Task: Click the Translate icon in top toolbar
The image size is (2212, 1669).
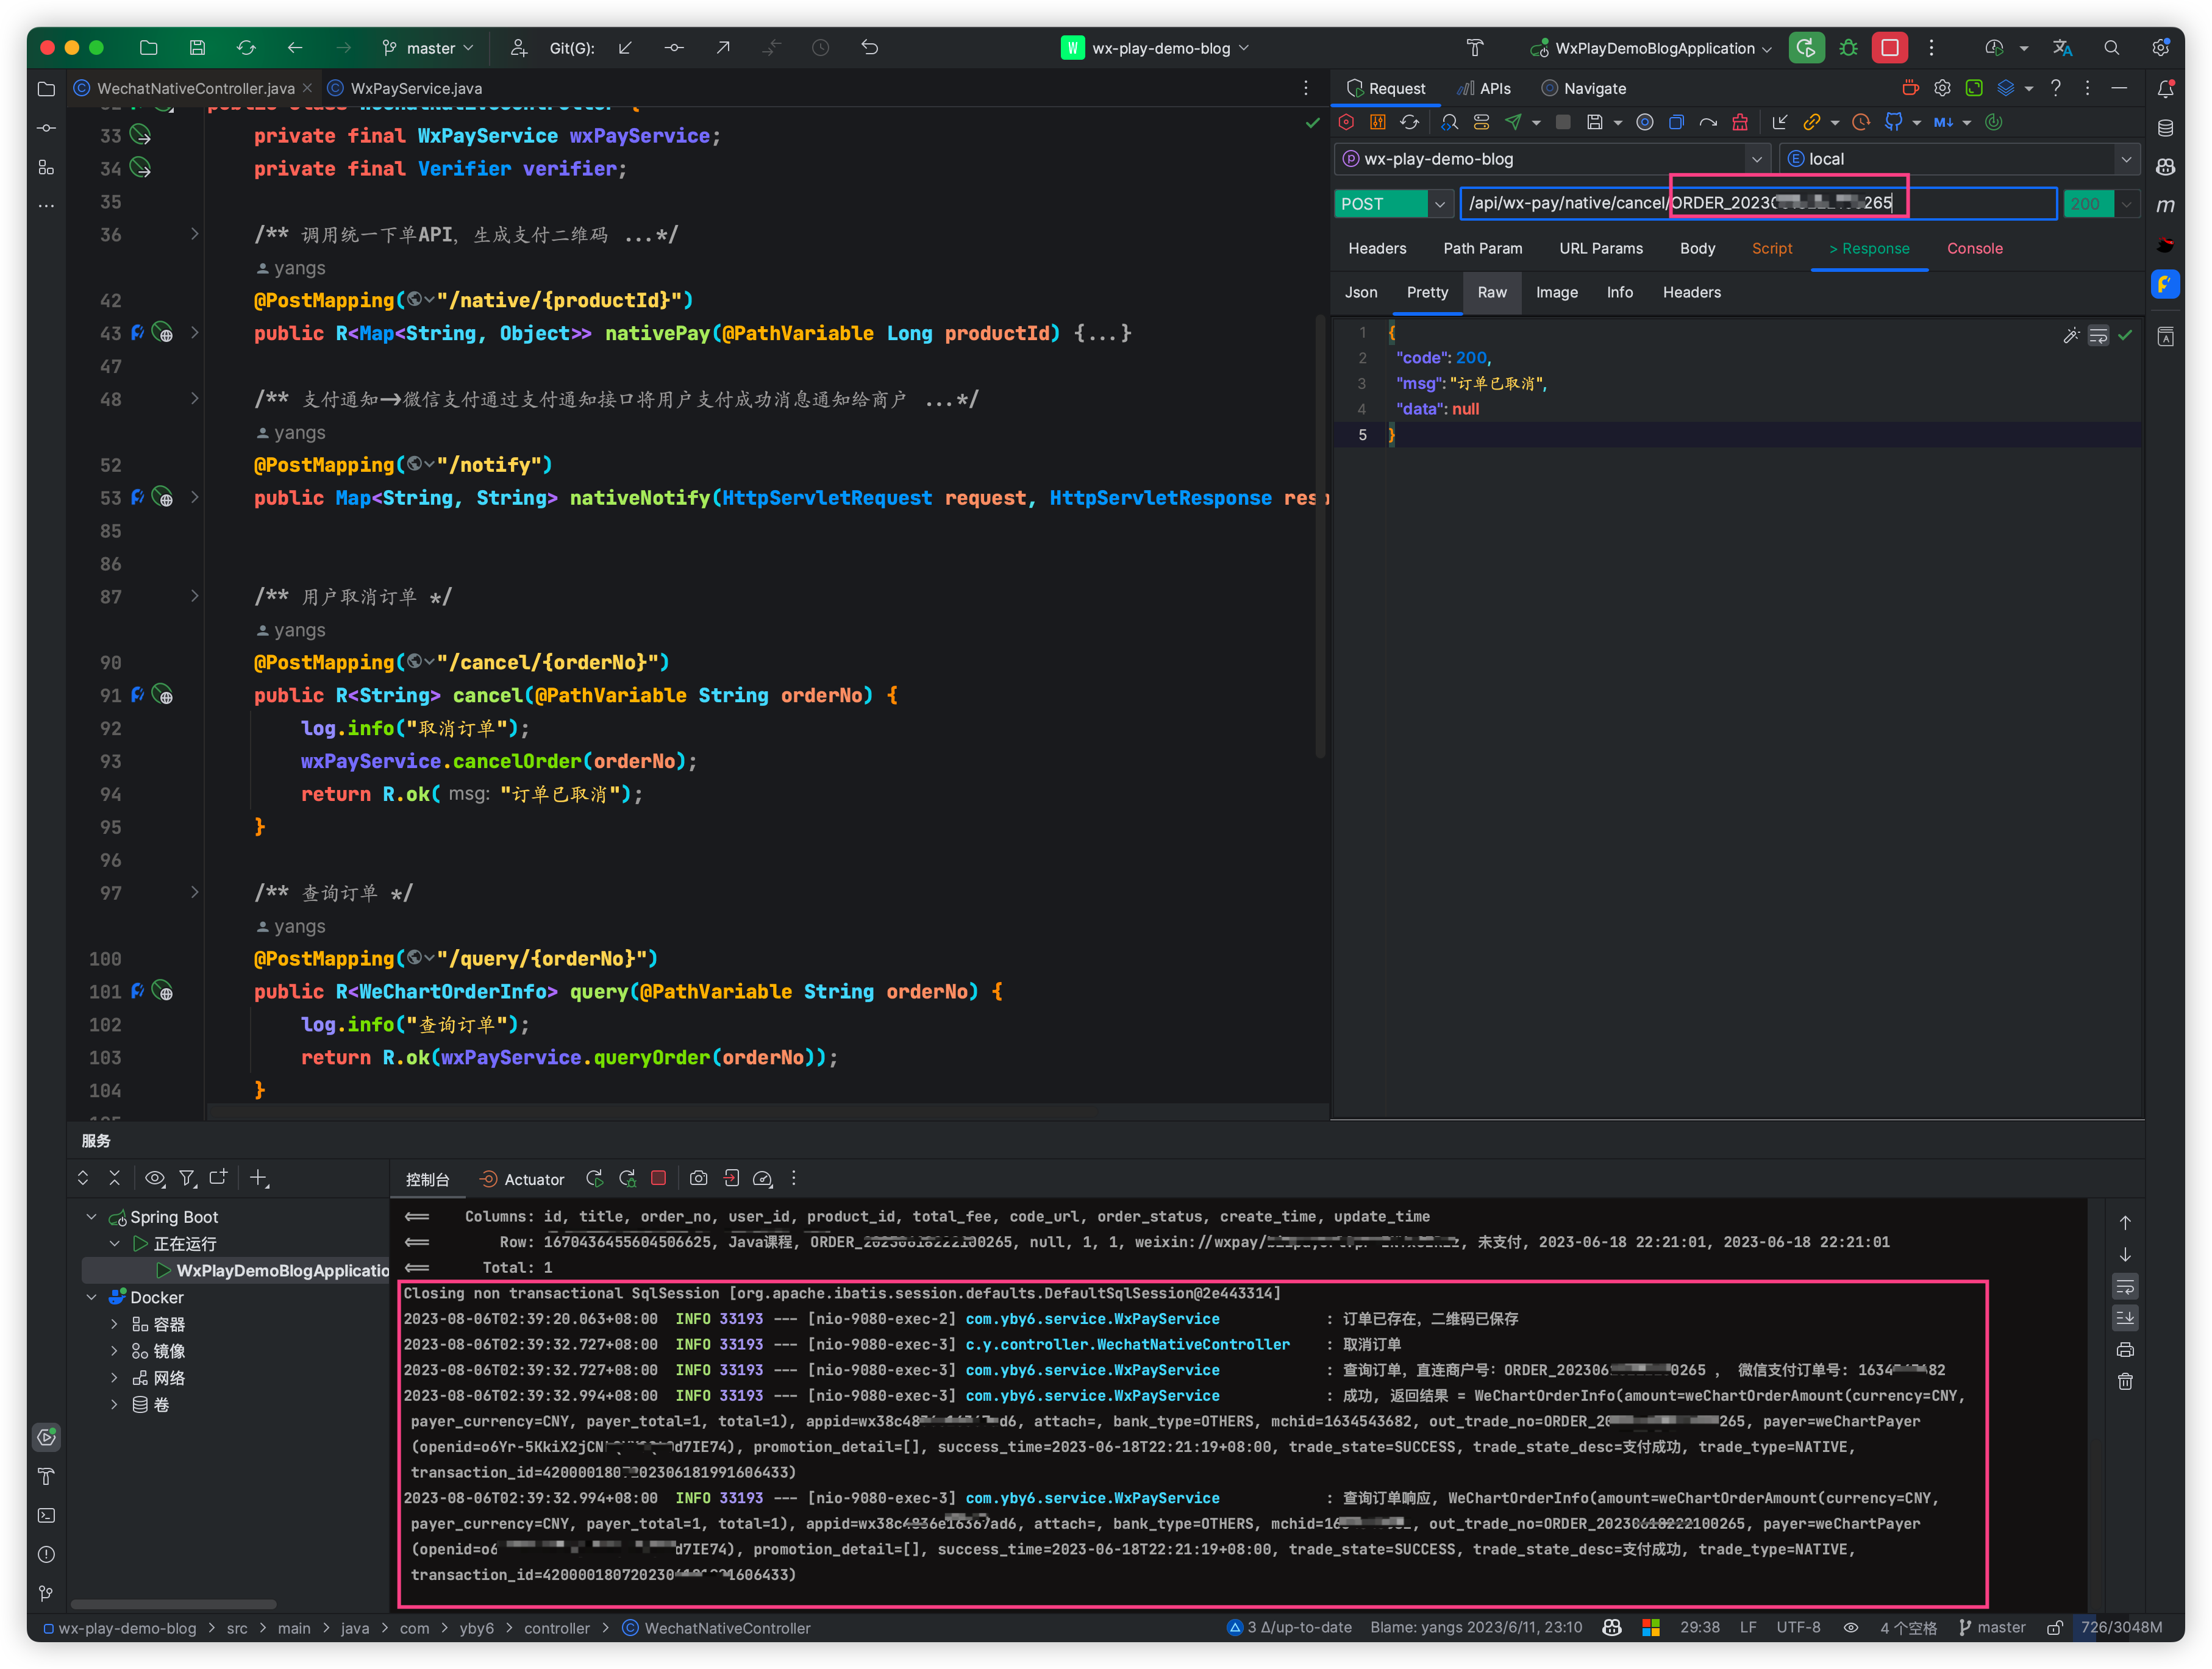Action: pos(2062,48)
